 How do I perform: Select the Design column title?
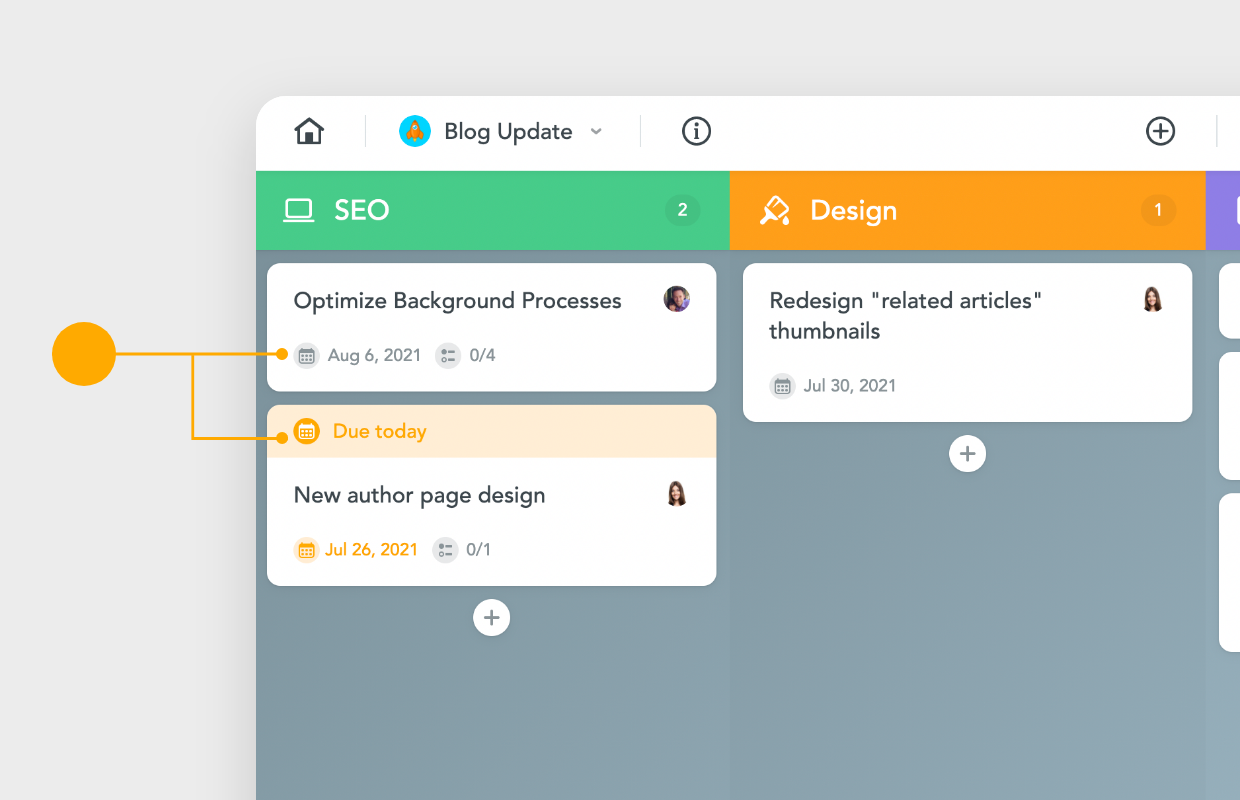853,211
